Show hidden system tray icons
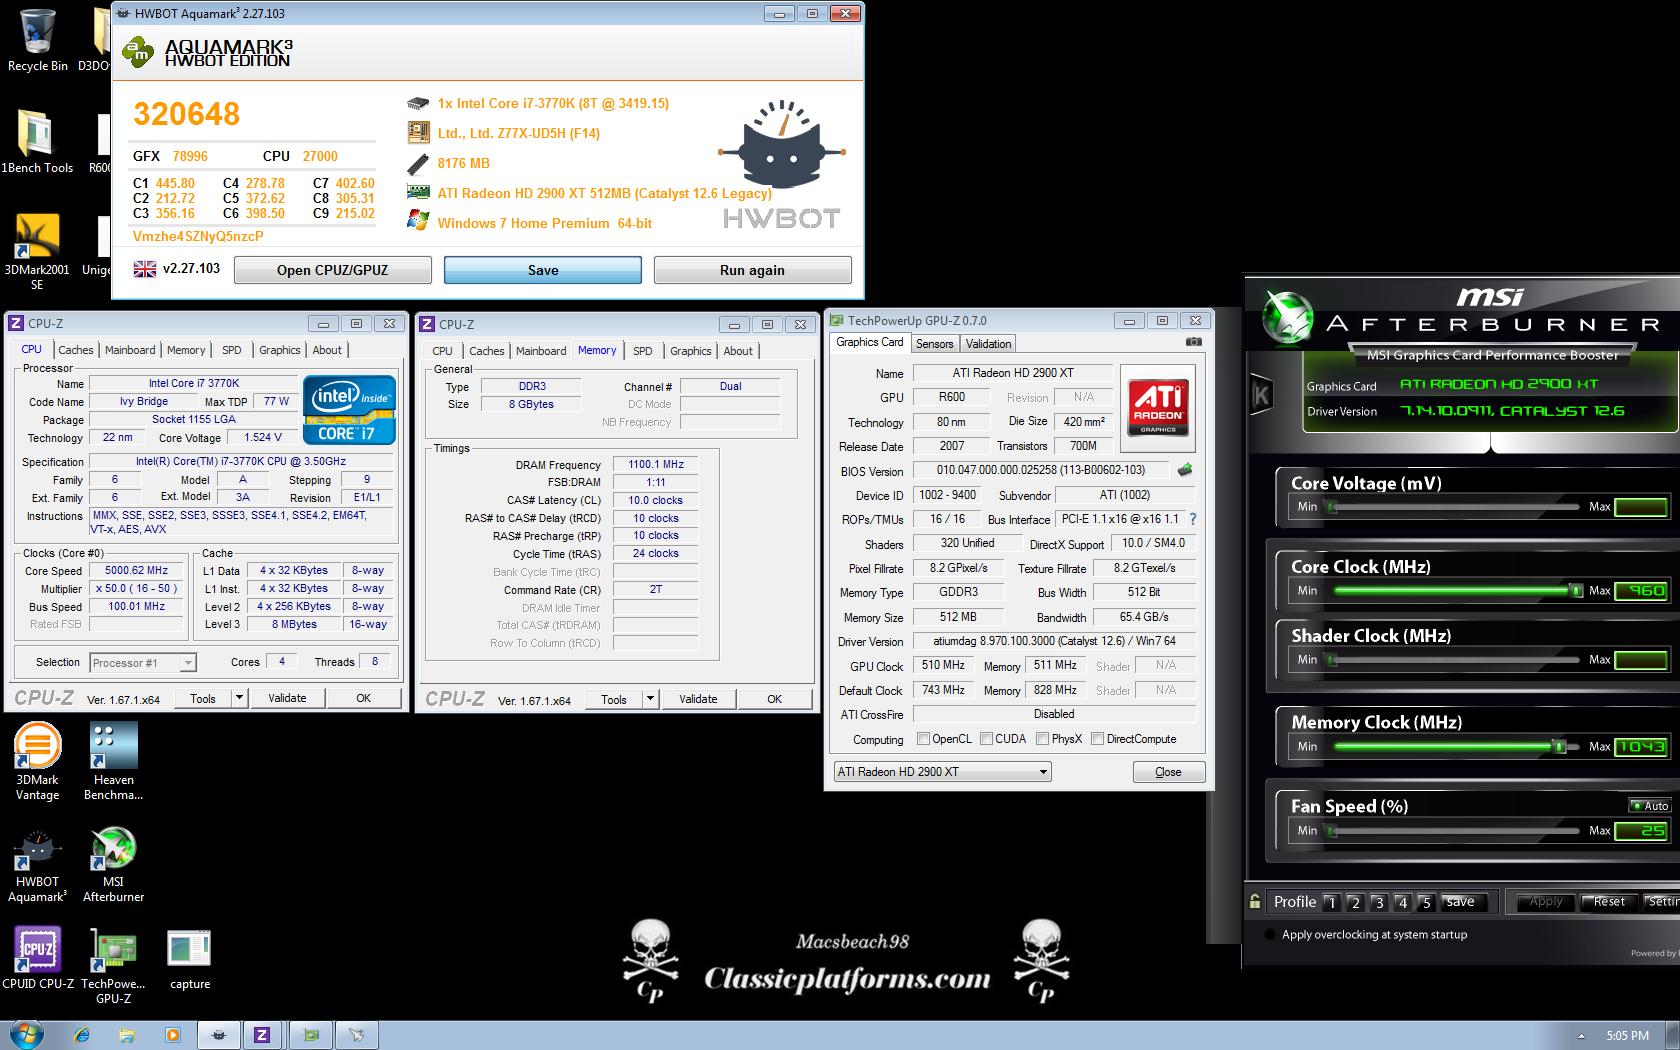Image resolution: width=1680 pixels, height=1050 pixels. point(1581,1036)
